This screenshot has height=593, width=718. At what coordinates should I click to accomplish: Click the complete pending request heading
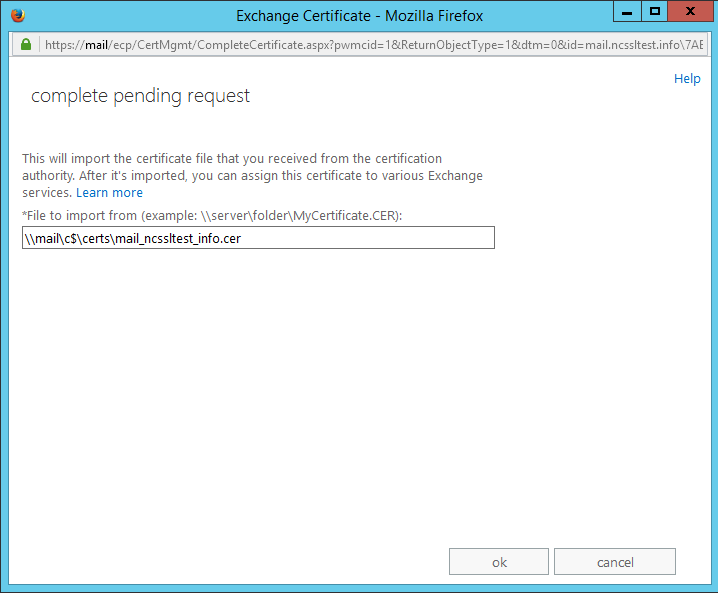pyautogui.click(x=140, y=96)
